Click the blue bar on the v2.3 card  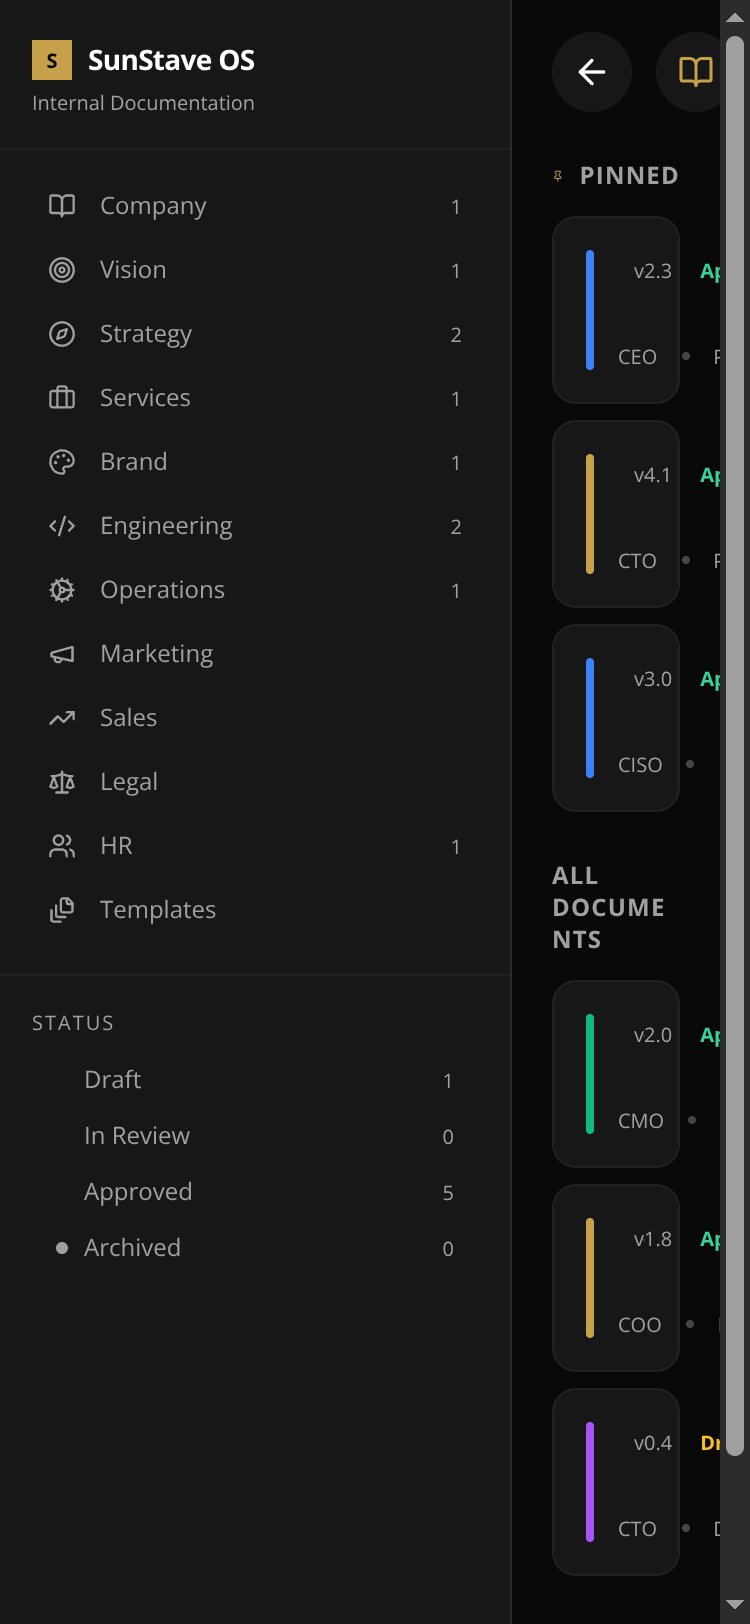pyautogui.click(x=590, y=310)
